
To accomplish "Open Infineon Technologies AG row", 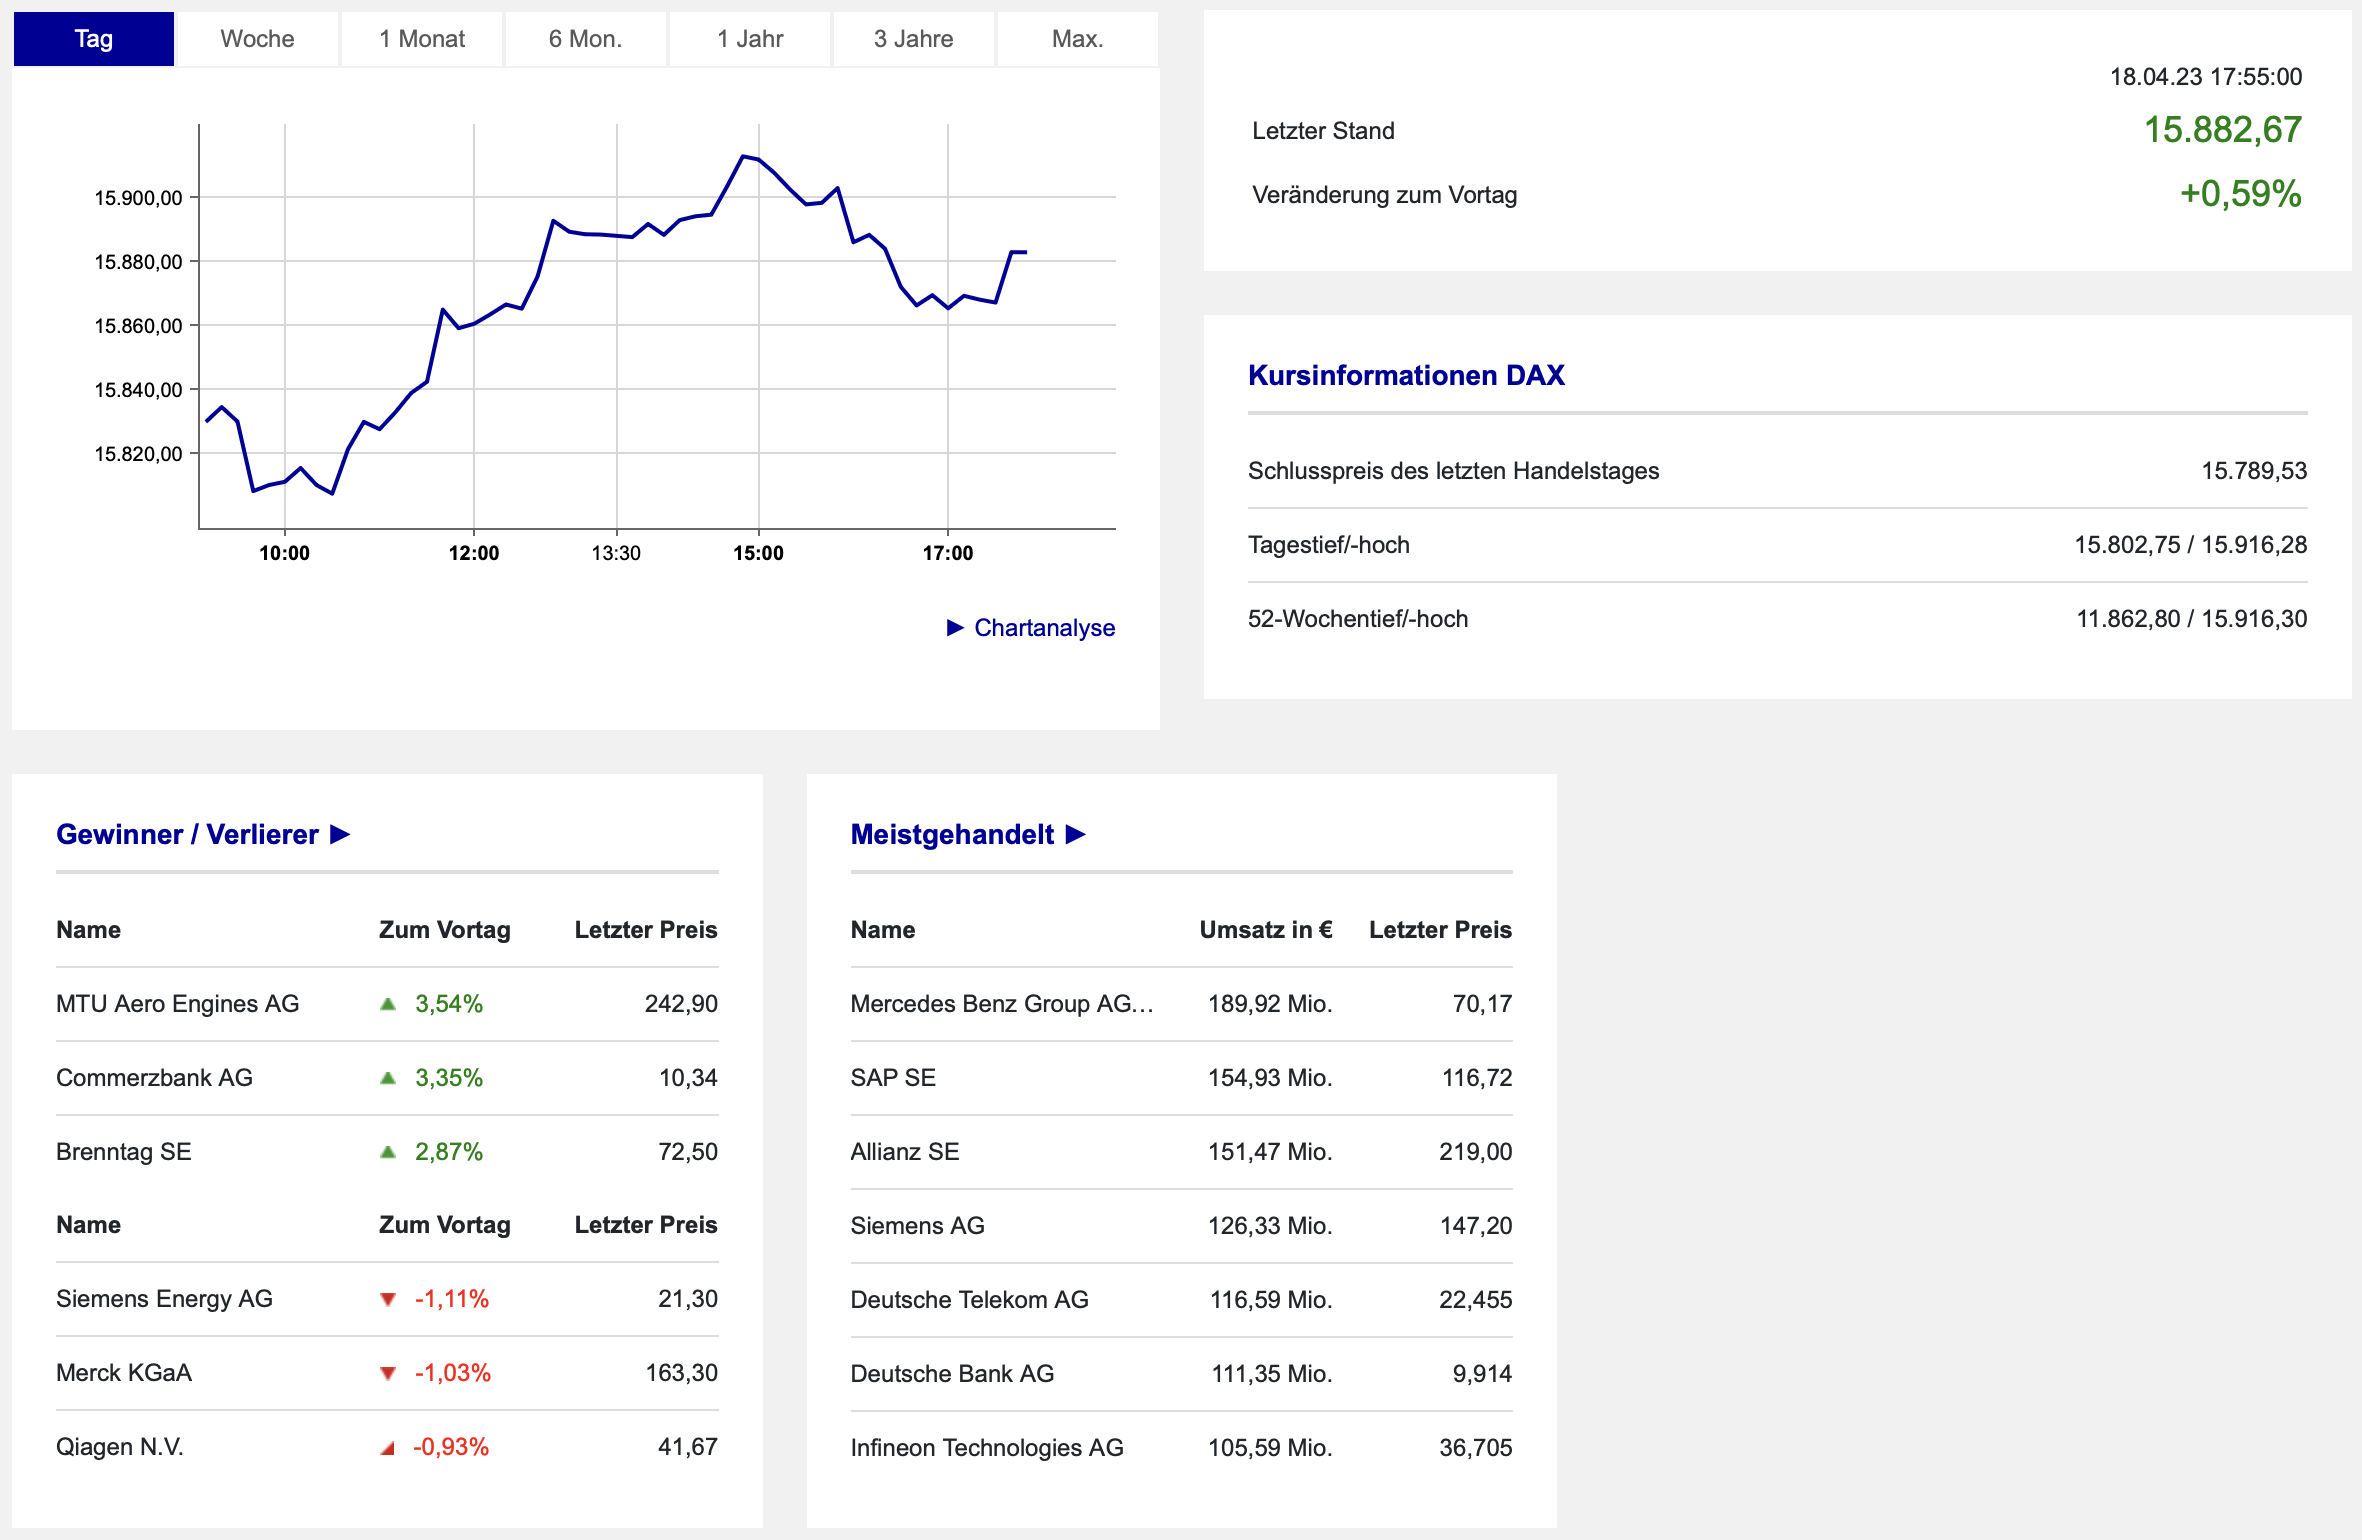I will click(x=986, y=1447).
